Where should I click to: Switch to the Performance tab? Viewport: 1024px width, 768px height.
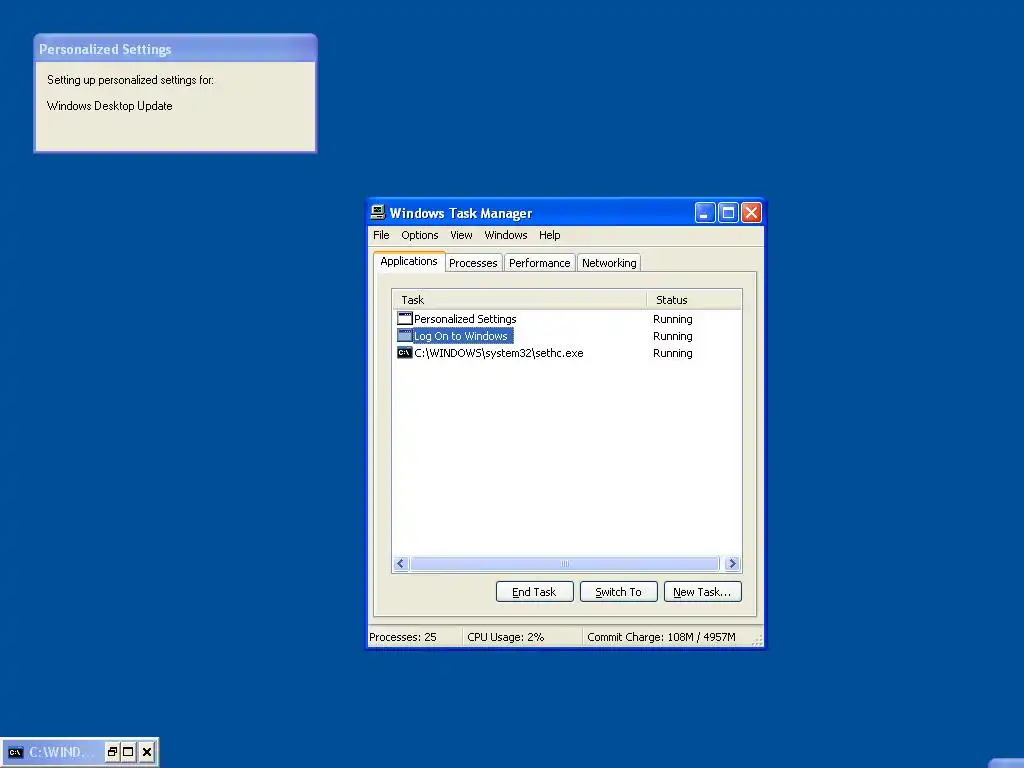(x=539, y=263)
